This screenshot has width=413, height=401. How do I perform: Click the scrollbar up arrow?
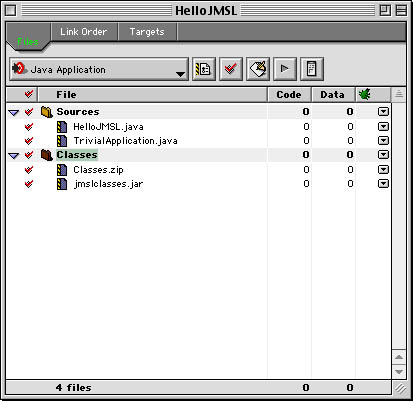coord(399,357)
